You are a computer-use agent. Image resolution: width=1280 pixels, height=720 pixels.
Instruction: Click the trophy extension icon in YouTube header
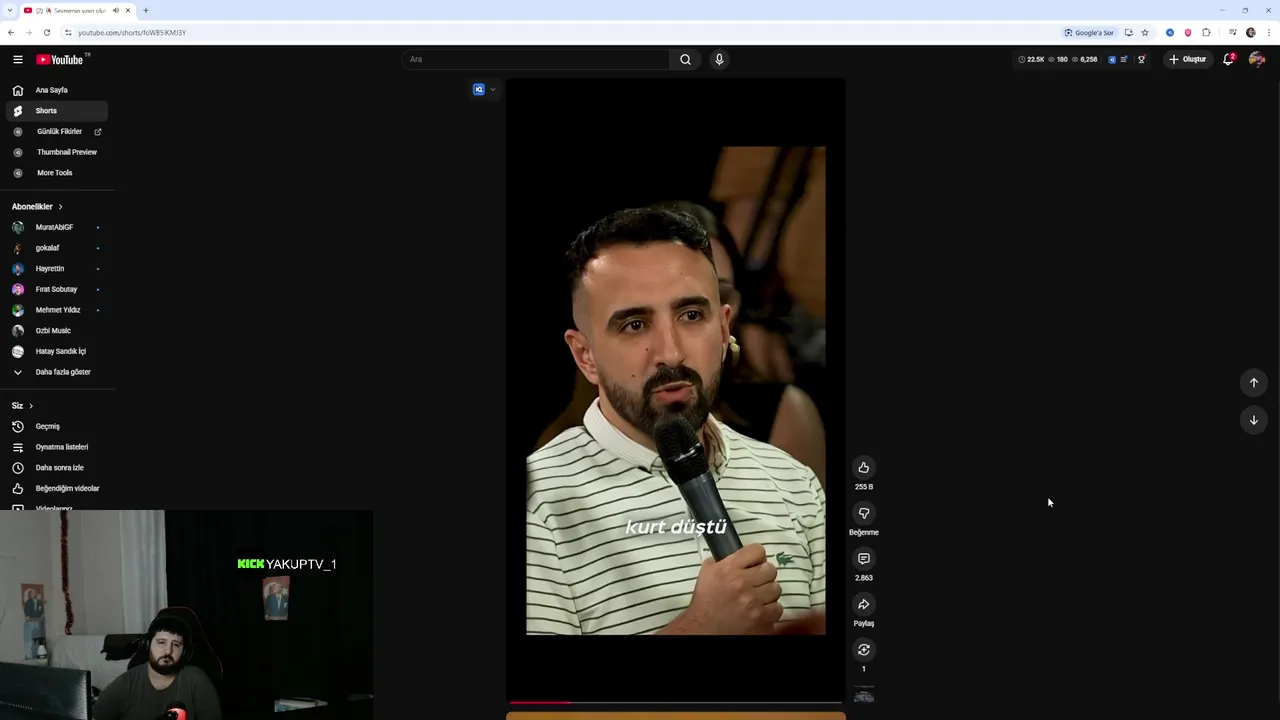[x=1141, y=59]
